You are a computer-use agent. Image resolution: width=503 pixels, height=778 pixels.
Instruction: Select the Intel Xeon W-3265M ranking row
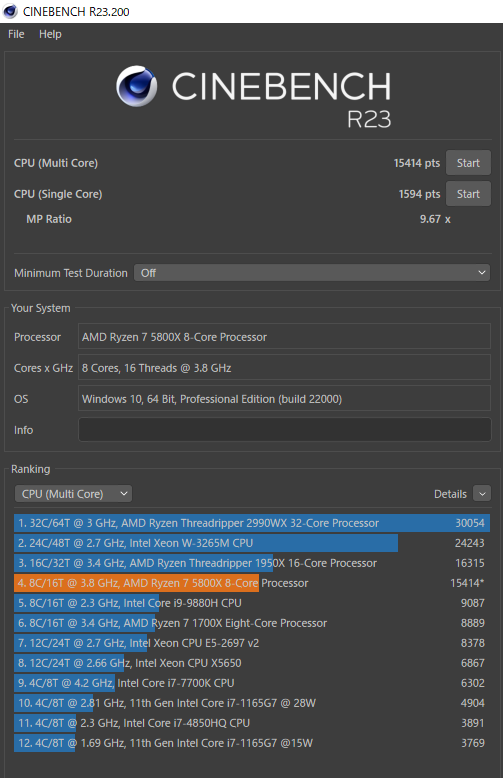252,543
